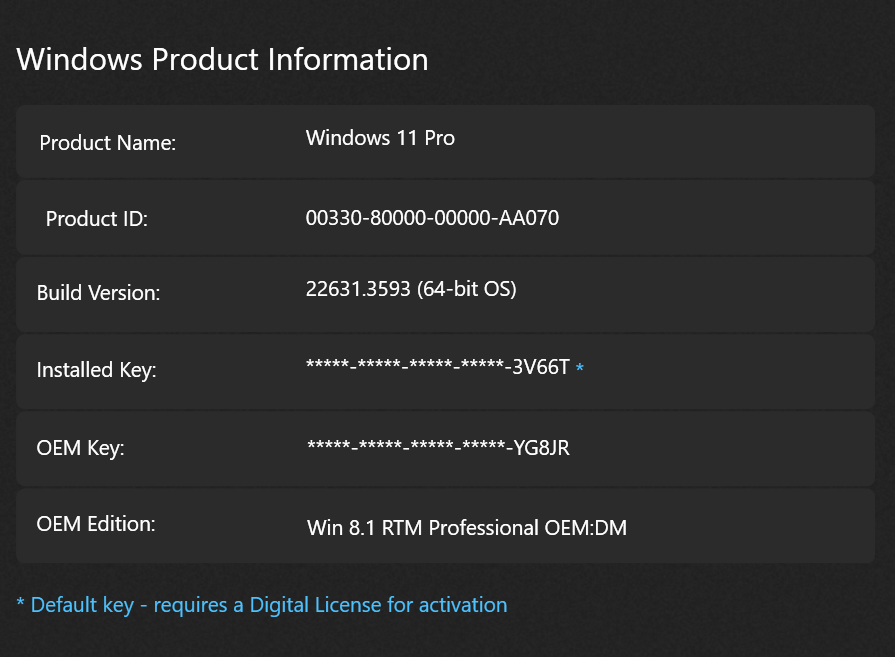
Task: Click the OEM Edition label
Action: point(96,524)
